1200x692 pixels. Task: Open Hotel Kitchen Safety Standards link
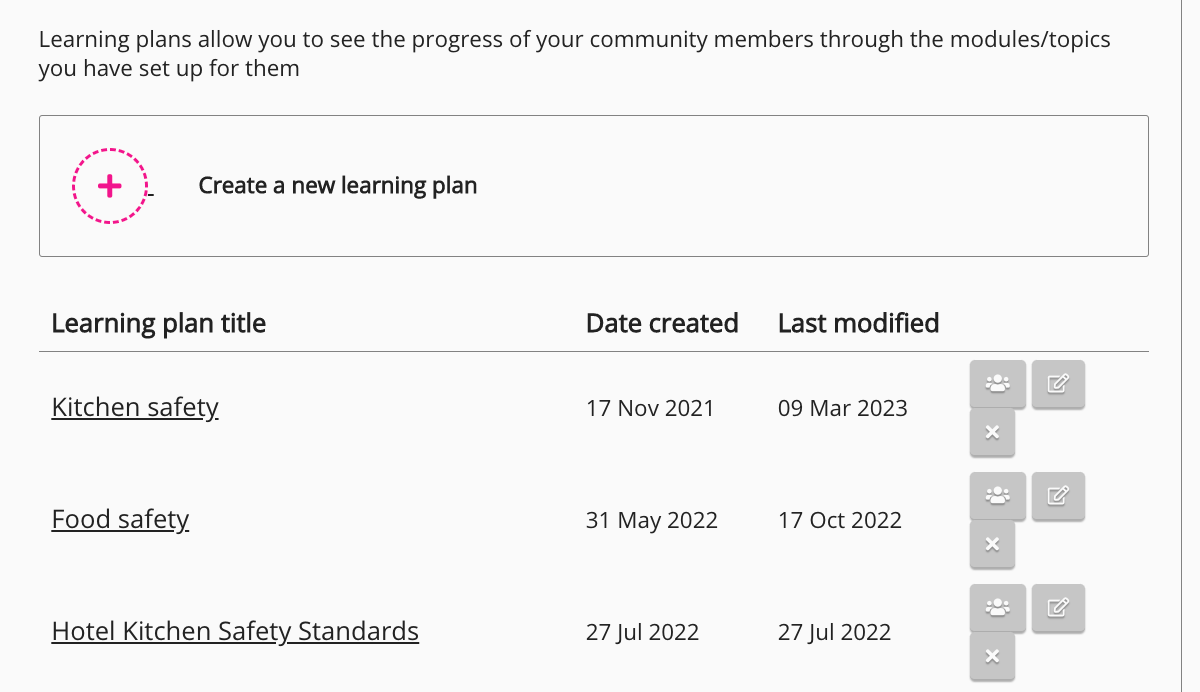(x=235, y=632)
